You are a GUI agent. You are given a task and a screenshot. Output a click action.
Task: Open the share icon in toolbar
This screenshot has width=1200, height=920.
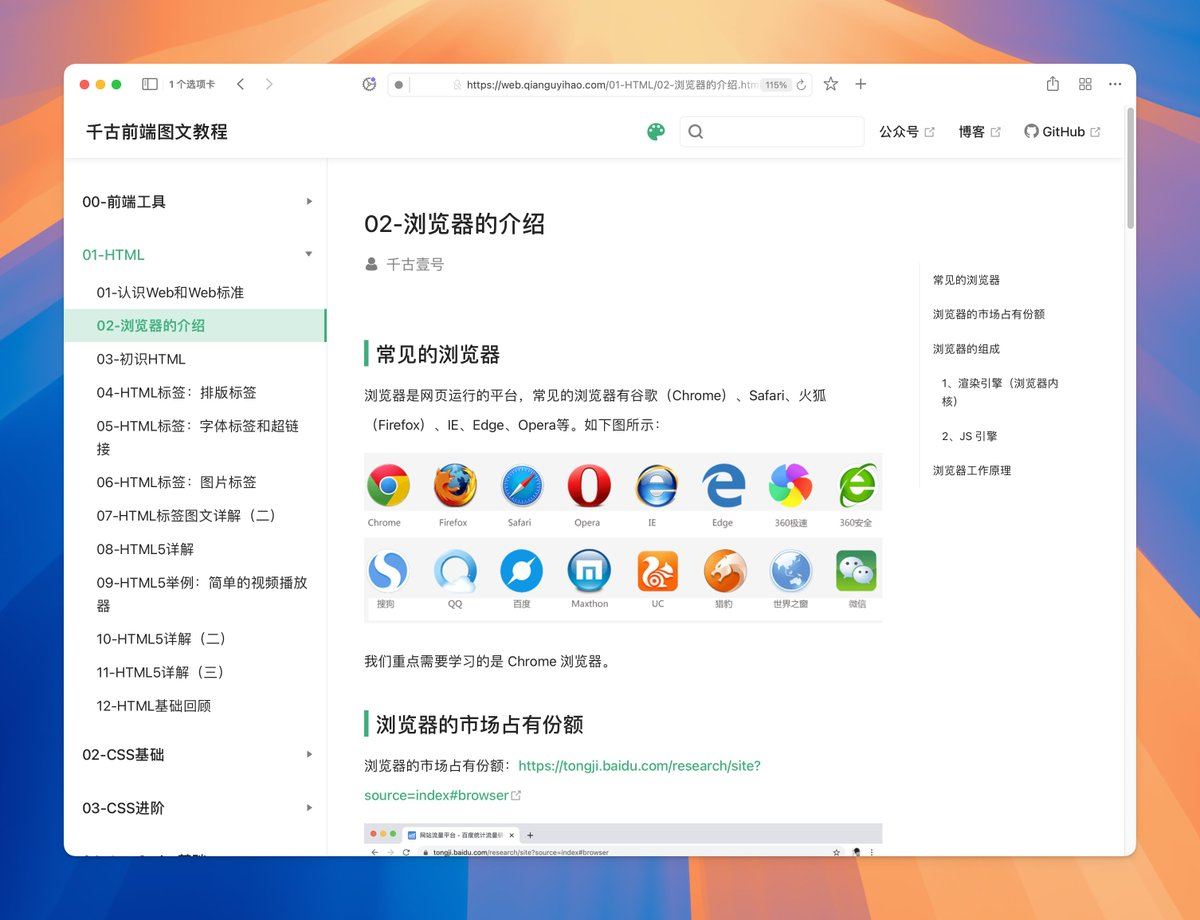(1053, 84)
